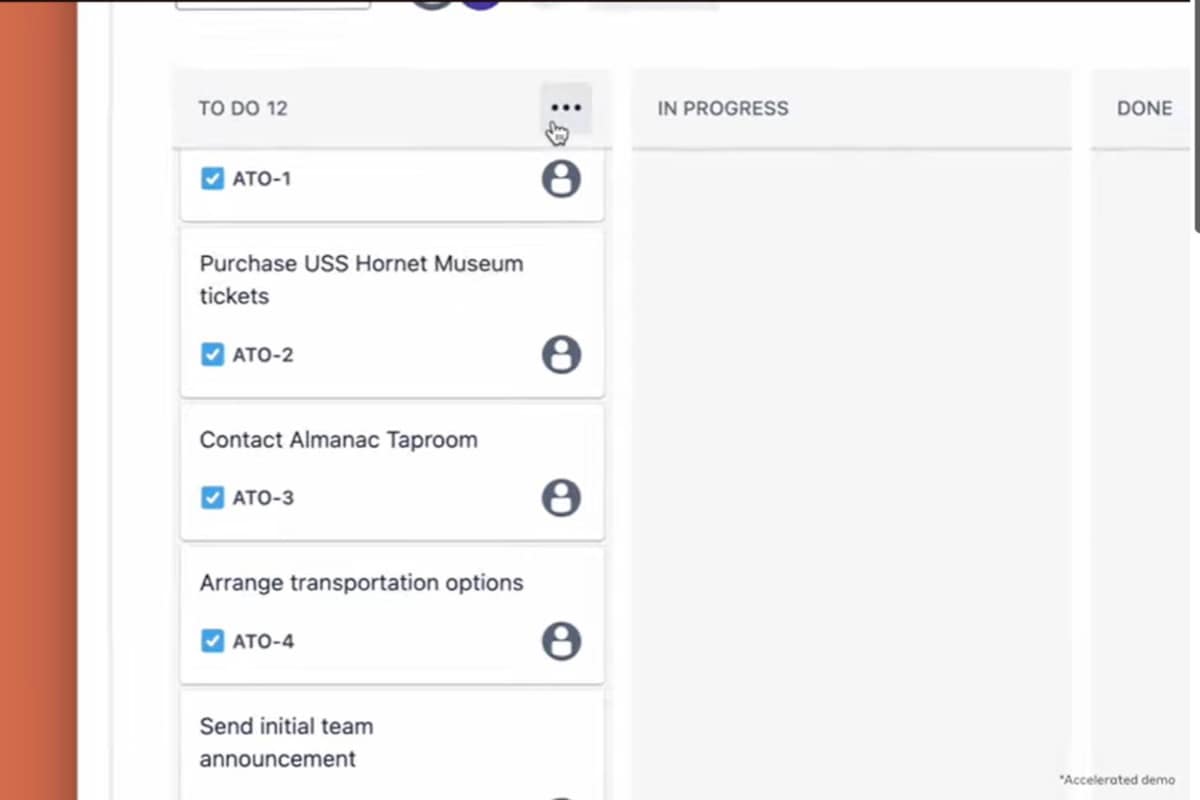Screen dimensions: 1200x800
Task: Click the task type icon beside ATO-3
Action: 212,498
